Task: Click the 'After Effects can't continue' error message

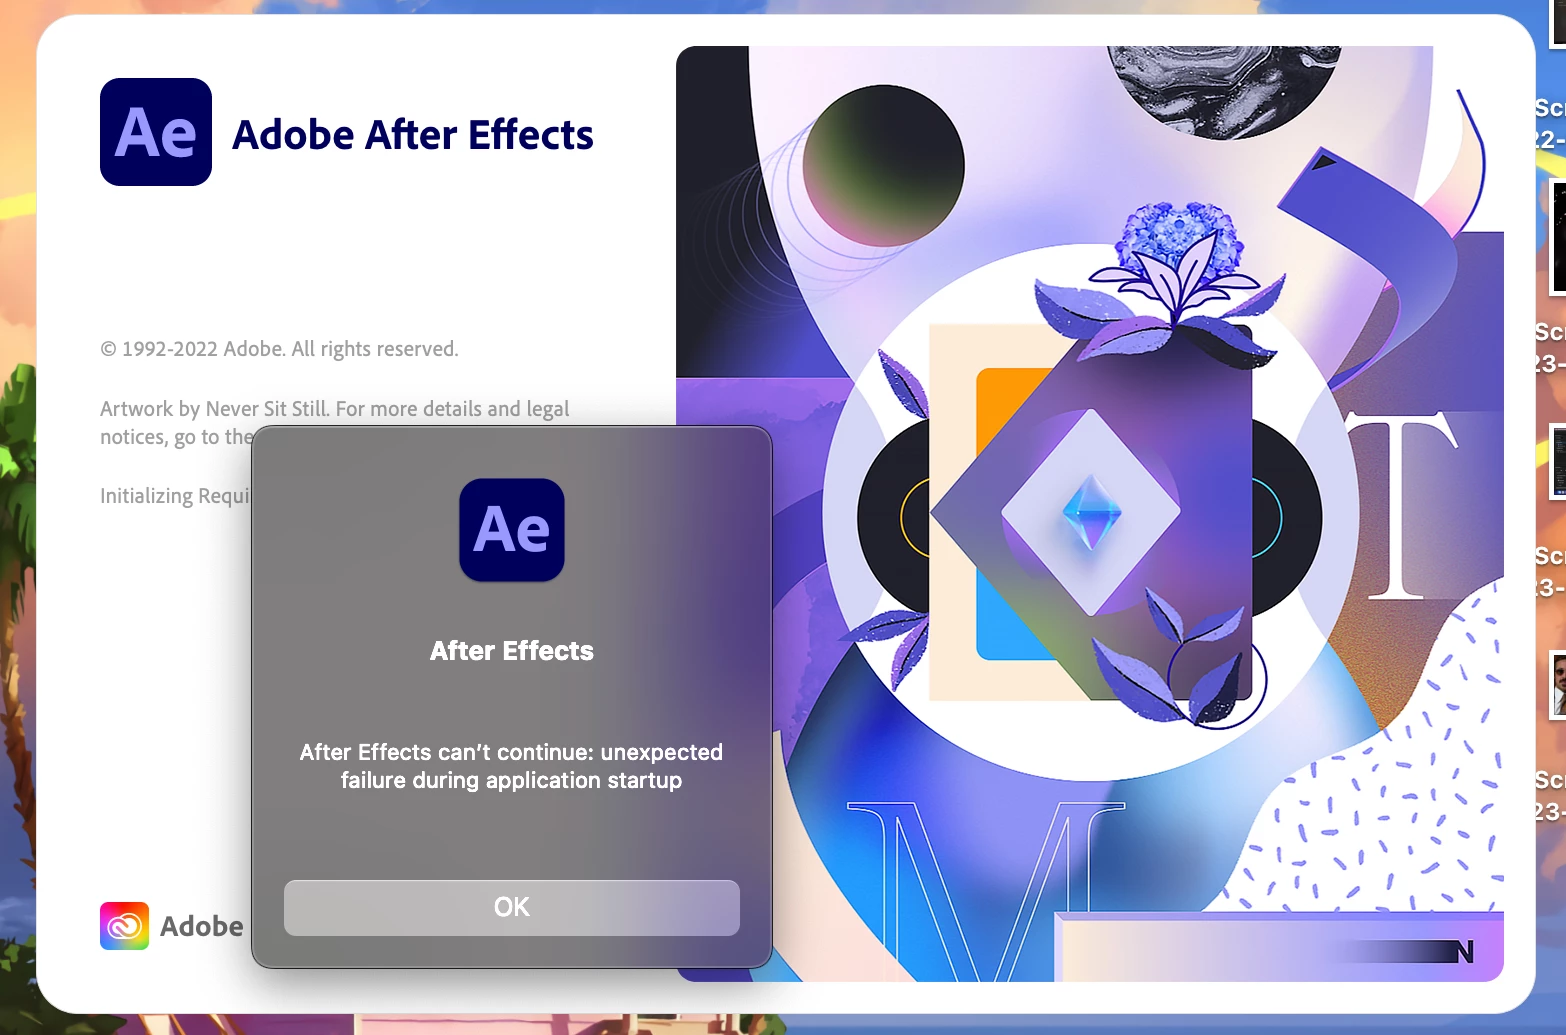Action: coord(511,766)
